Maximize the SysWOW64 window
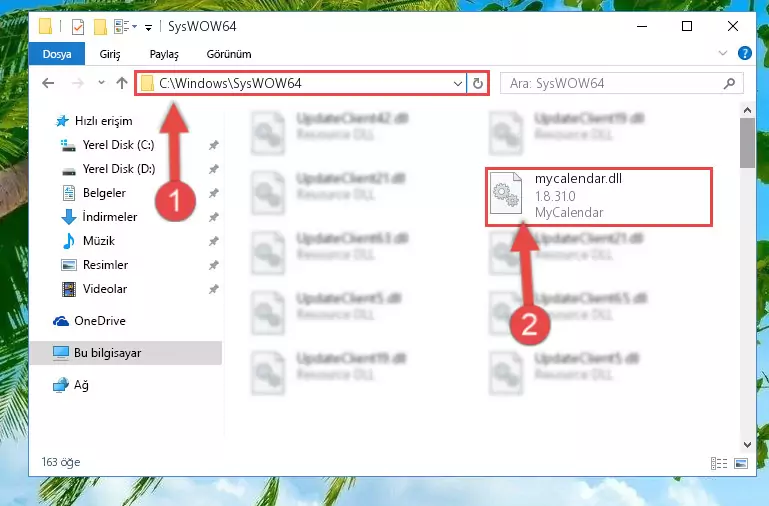This screenshot has width=769, height=506. (687, 26)
